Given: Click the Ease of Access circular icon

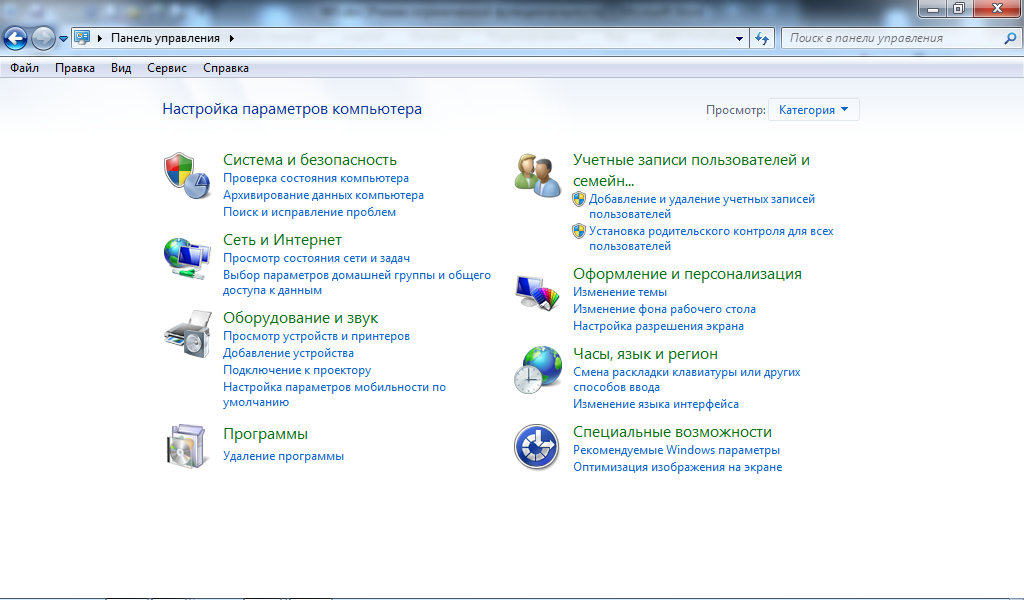Looking at the screenshot, I should 536,447.
